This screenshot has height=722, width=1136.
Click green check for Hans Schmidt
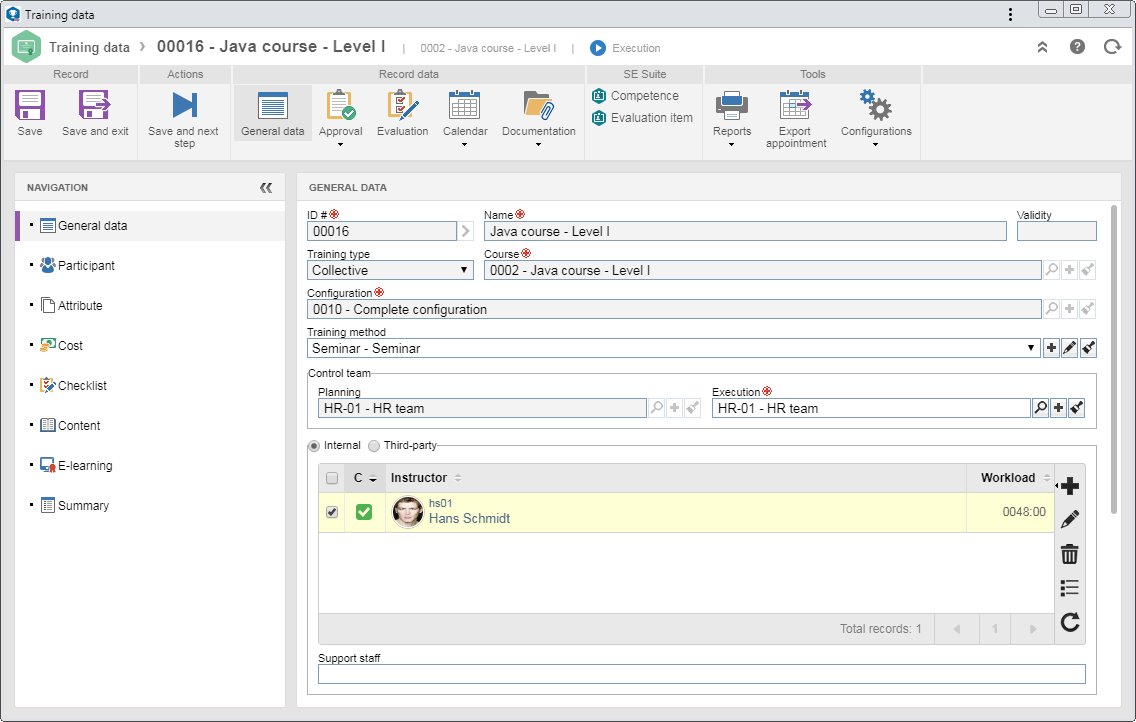(364, 512)
